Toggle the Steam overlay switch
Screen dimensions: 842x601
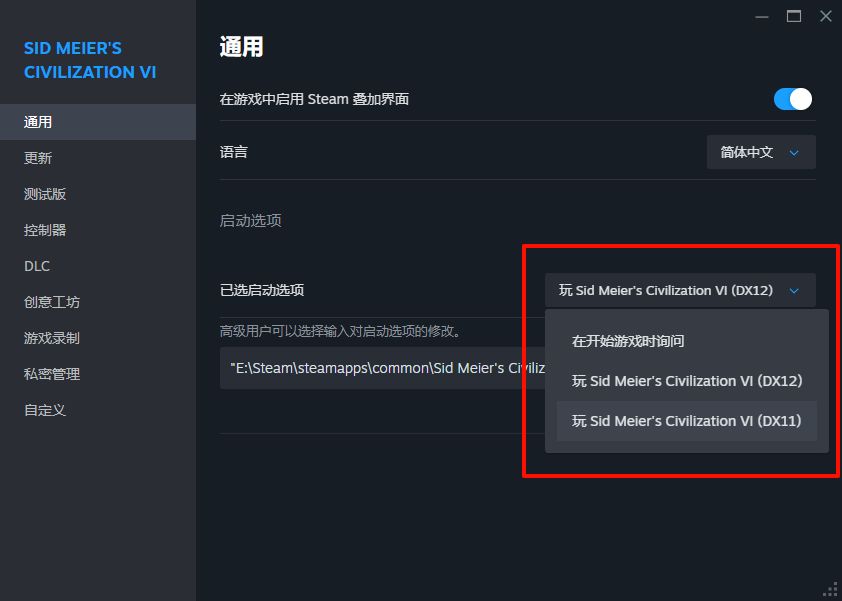pos(793,99)
